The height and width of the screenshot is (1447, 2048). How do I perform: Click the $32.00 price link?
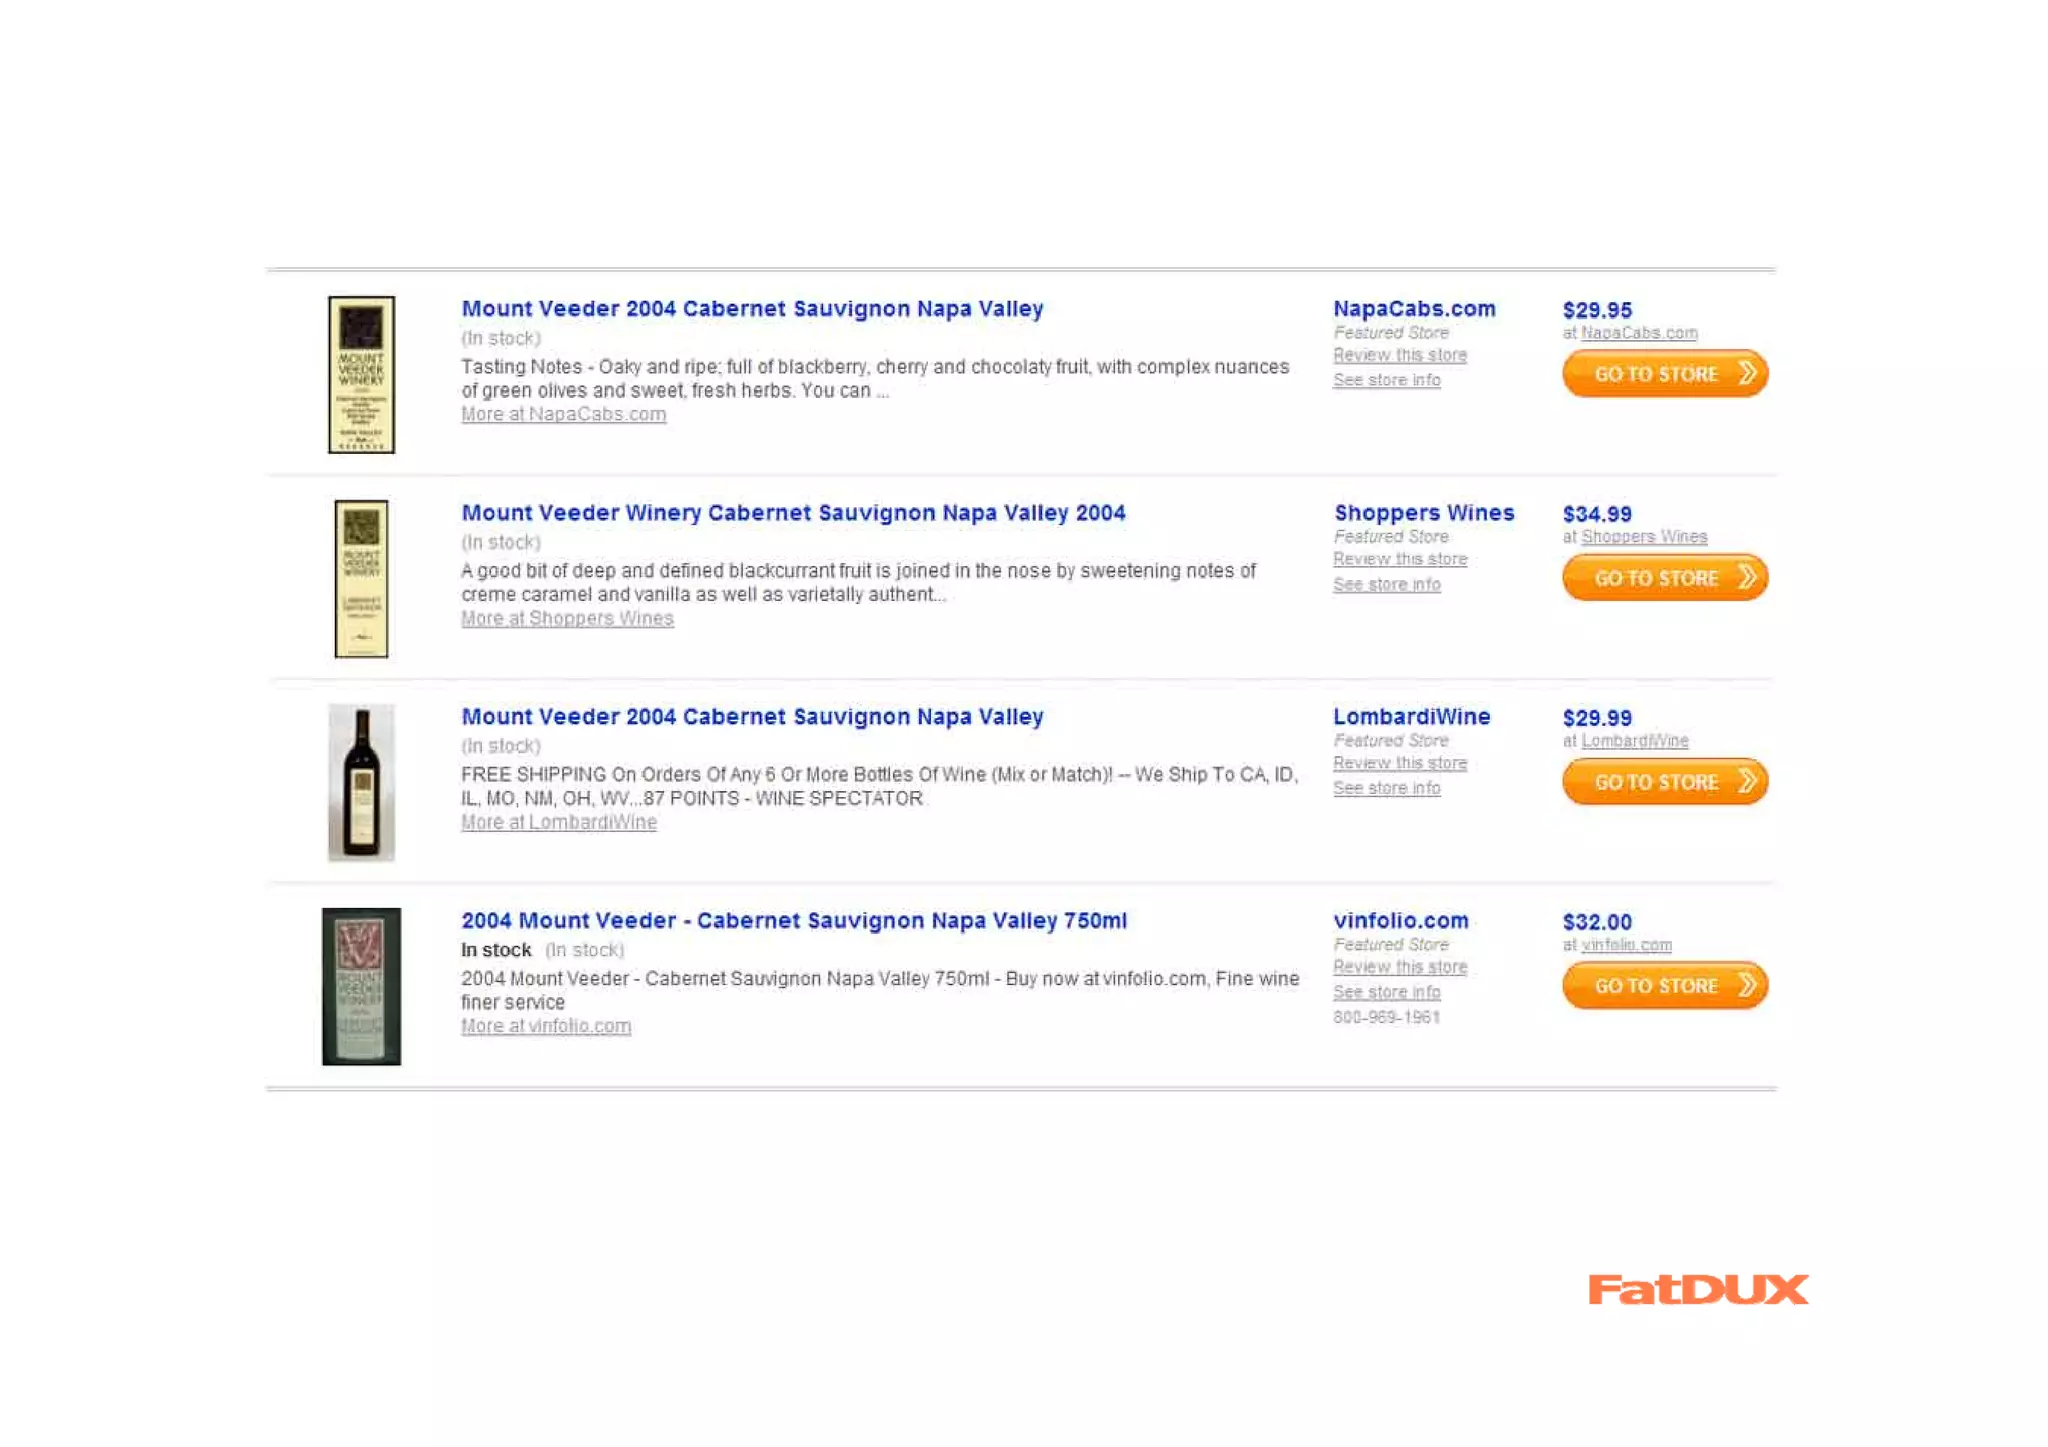click(x=1597, y=921)
